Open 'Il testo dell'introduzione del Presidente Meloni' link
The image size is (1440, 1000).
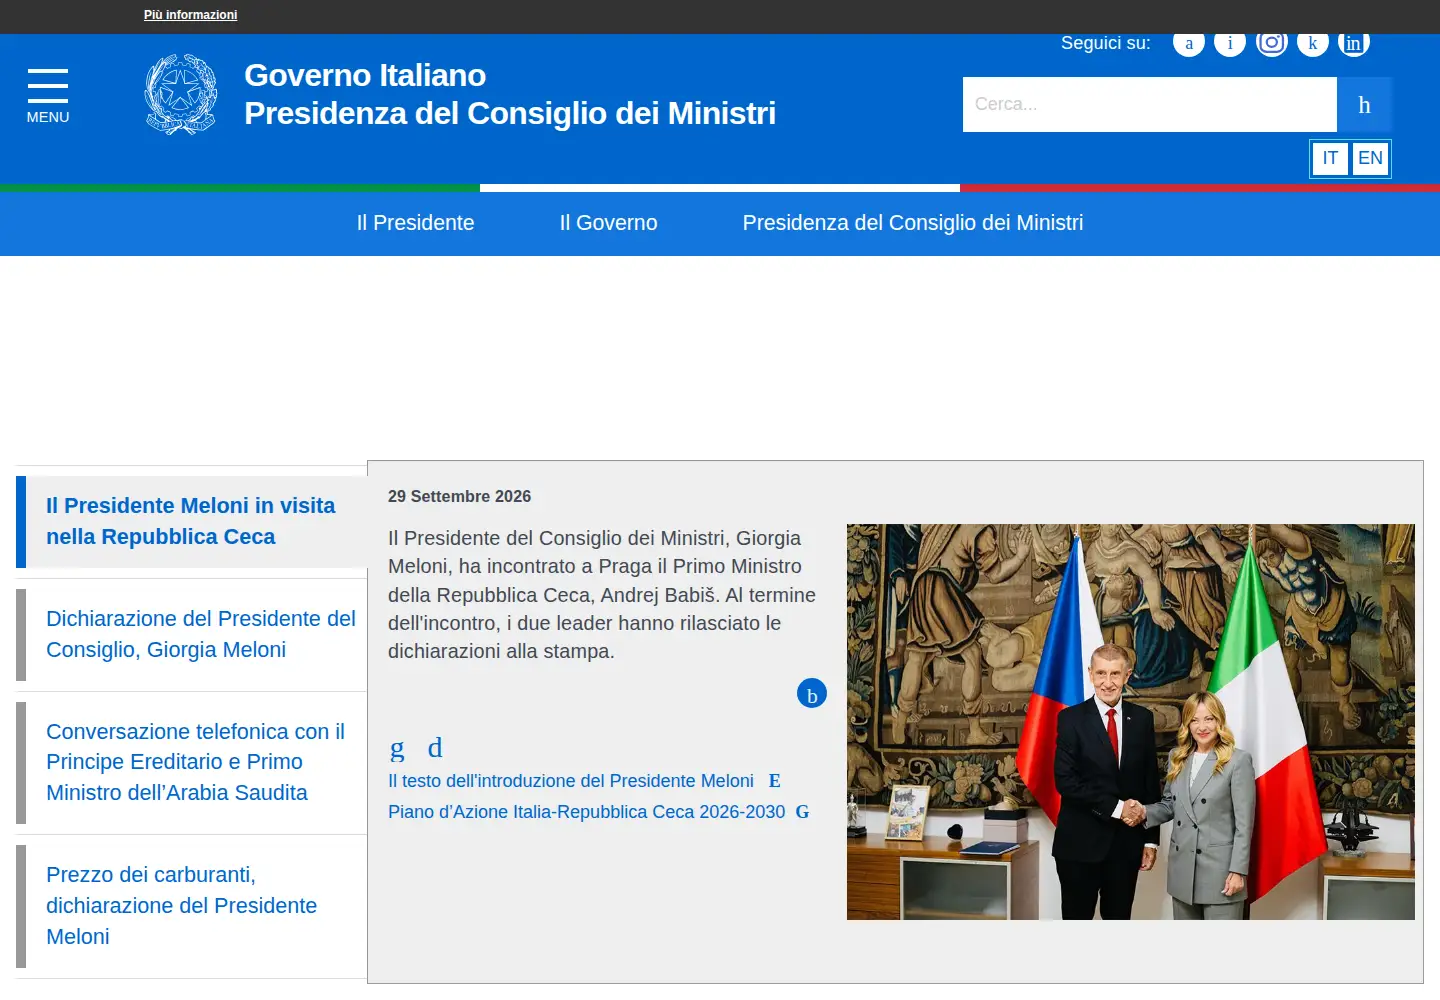coord(571,781)
